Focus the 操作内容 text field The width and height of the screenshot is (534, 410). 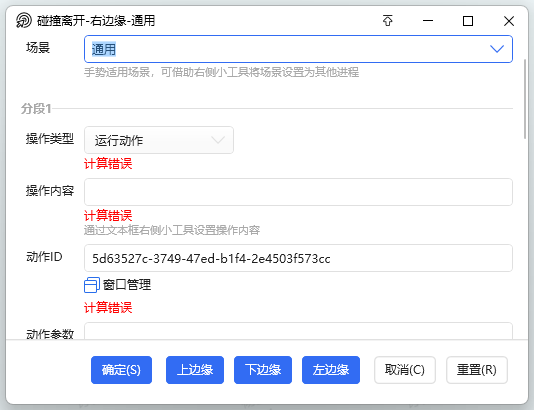pos(298,192)
